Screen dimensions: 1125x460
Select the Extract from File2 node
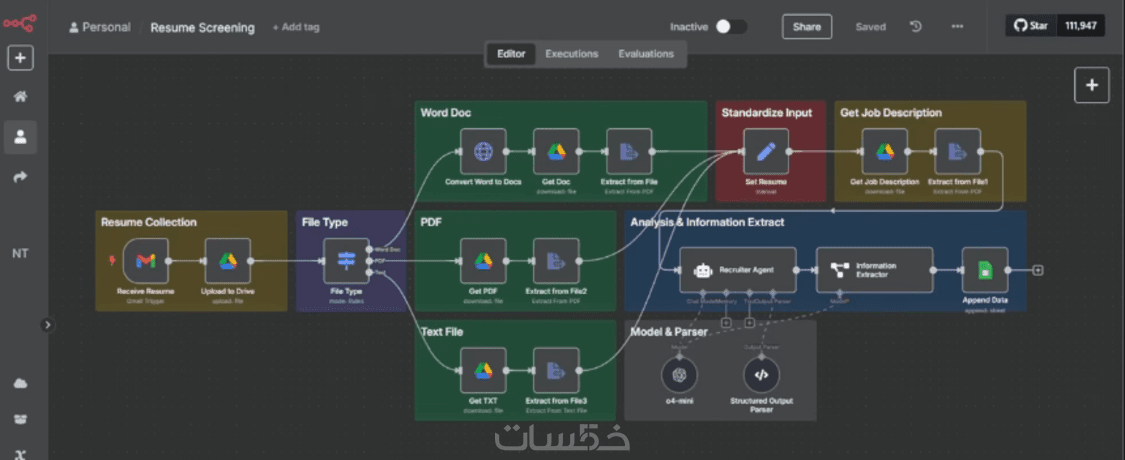(x=556, y=261)
